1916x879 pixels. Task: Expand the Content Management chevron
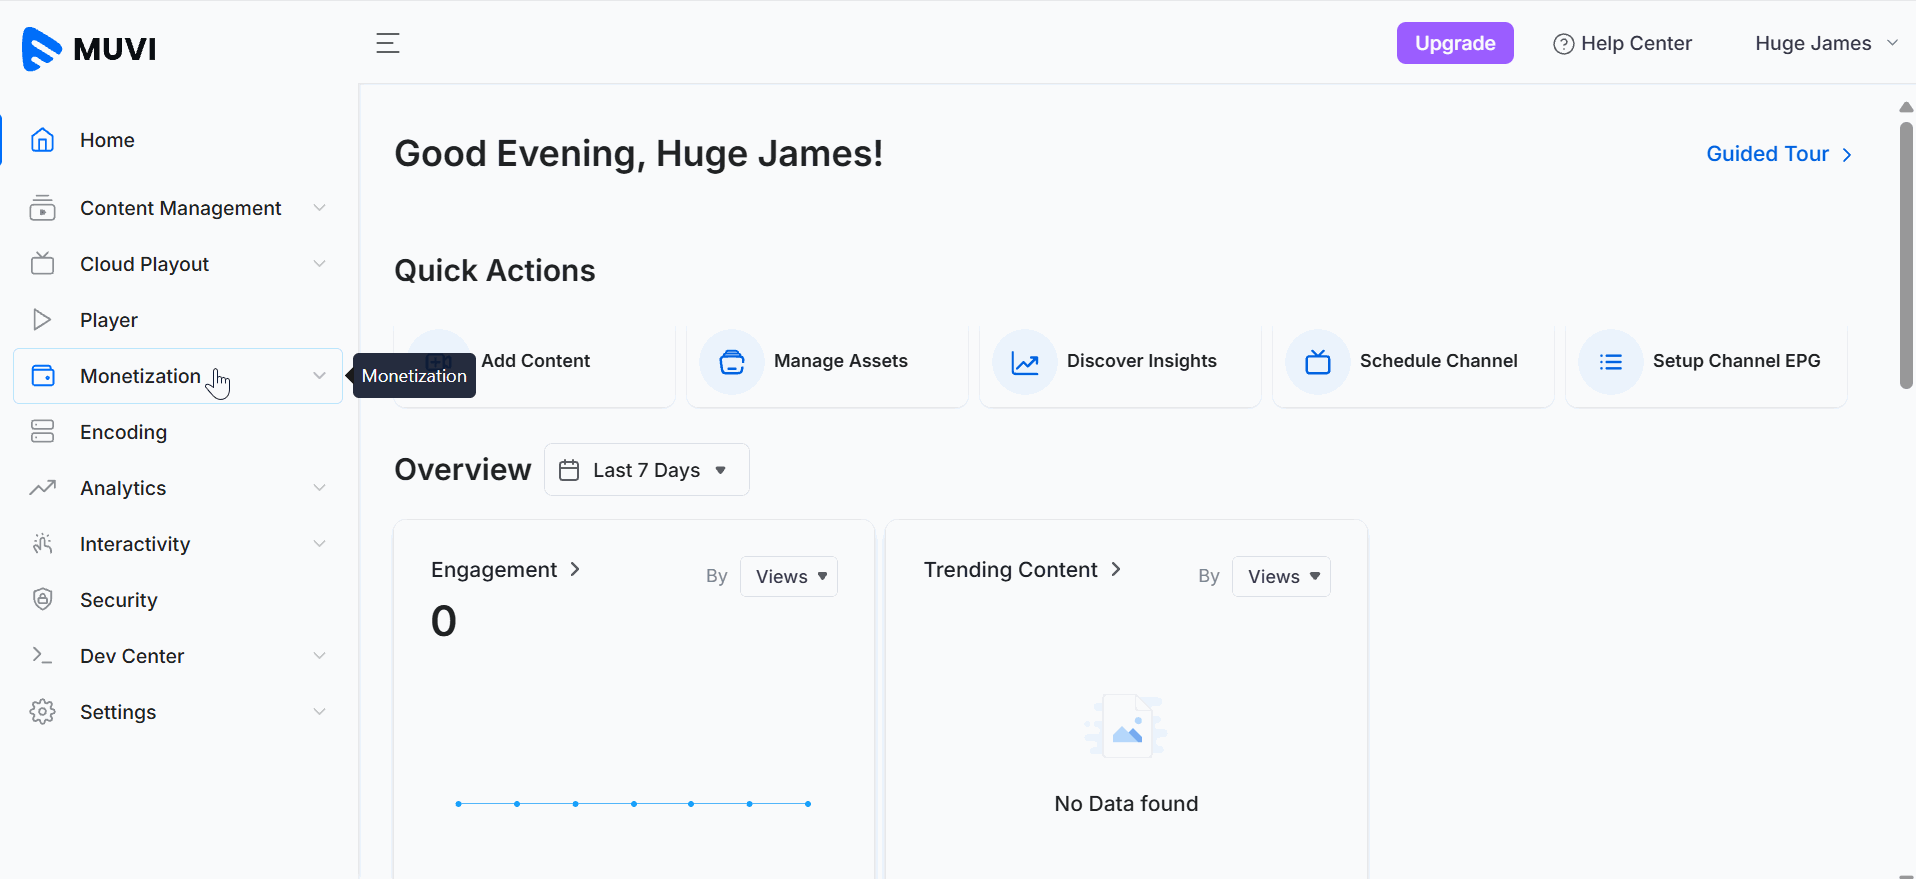click(x=319, y=208)
